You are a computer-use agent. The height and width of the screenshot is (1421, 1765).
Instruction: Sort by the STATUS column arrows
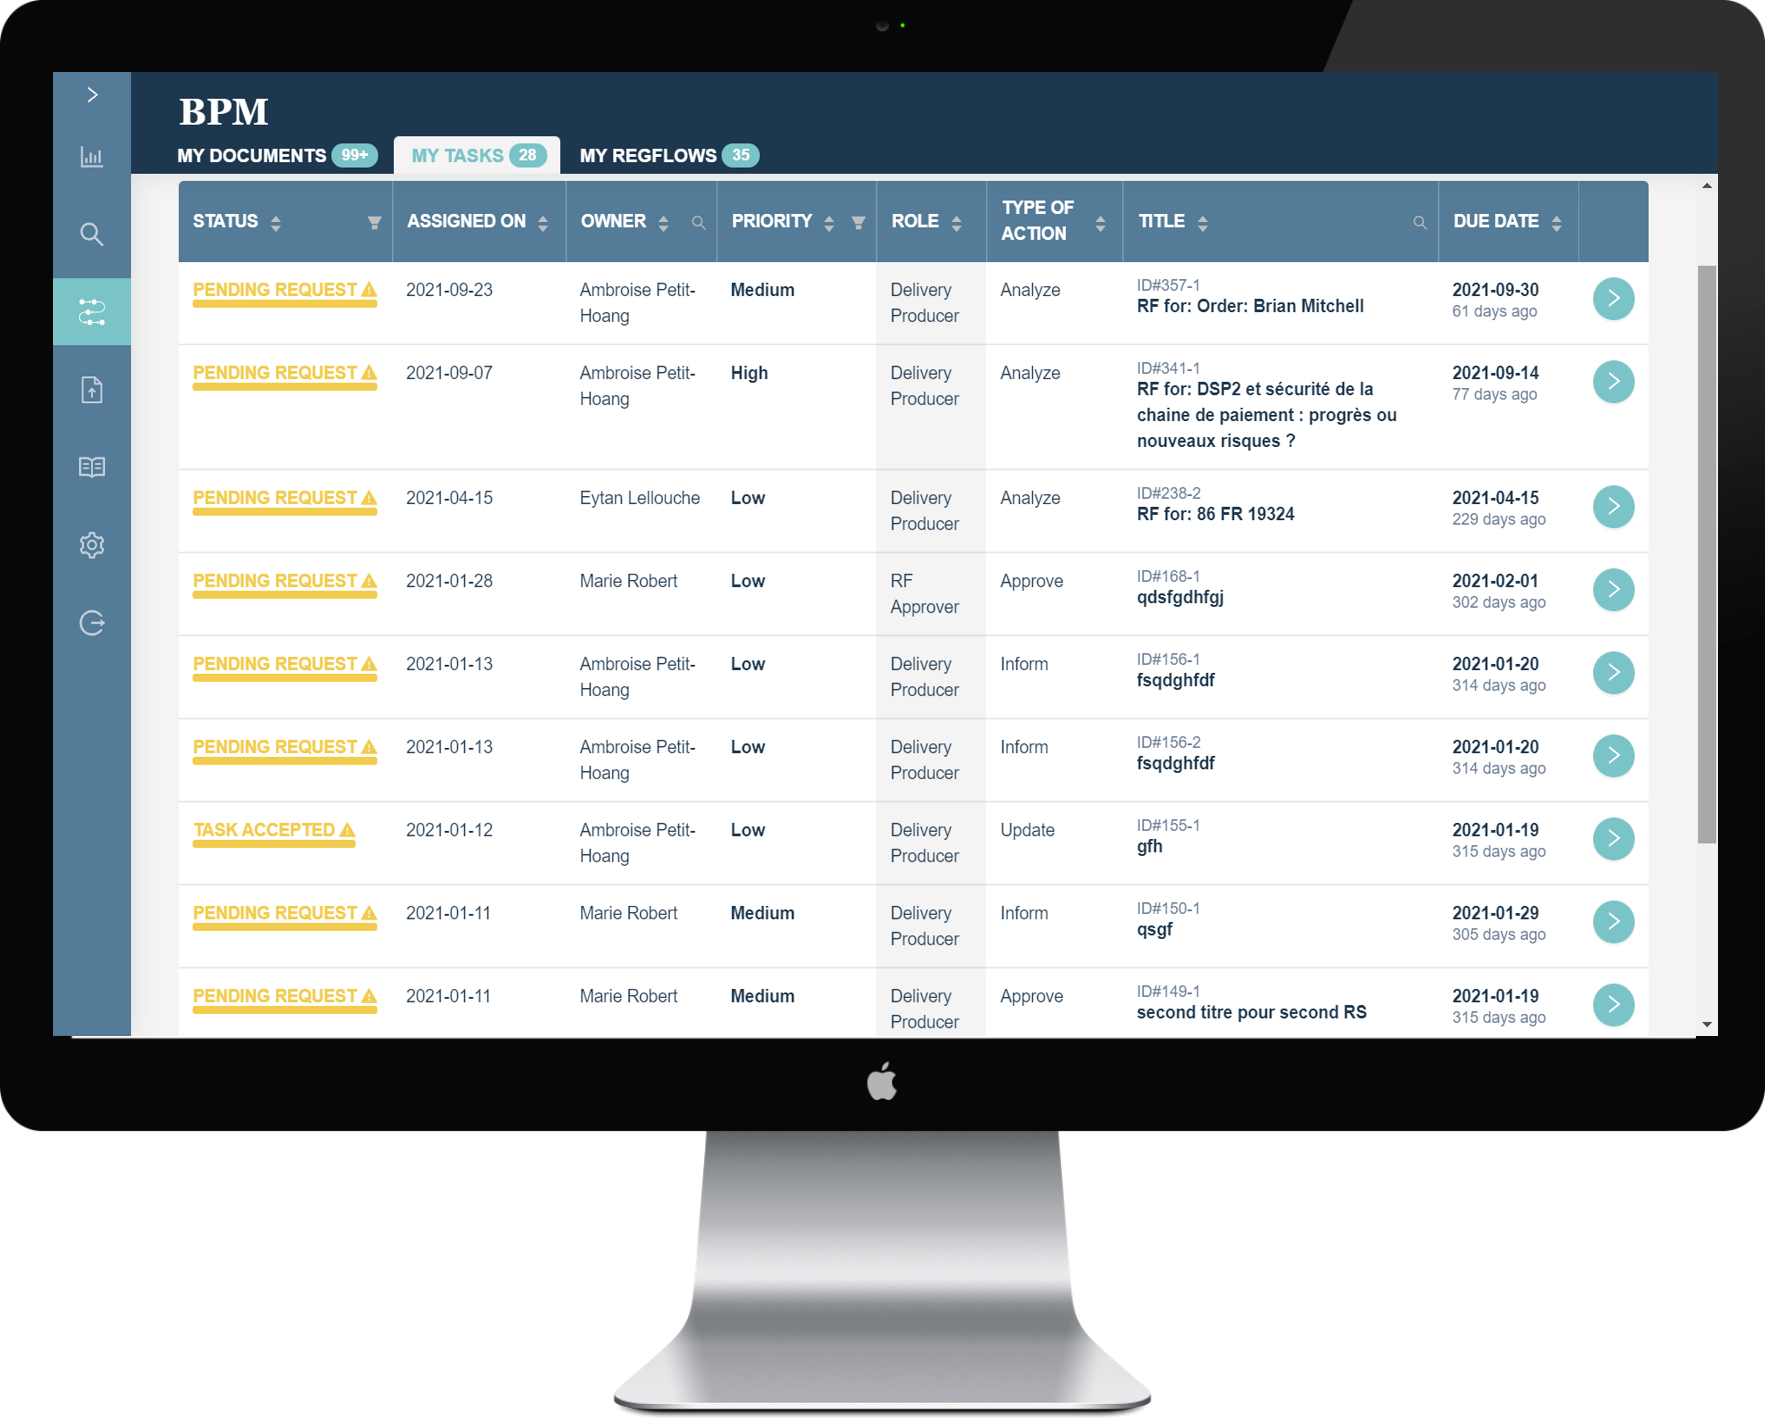tap(276, 223)
